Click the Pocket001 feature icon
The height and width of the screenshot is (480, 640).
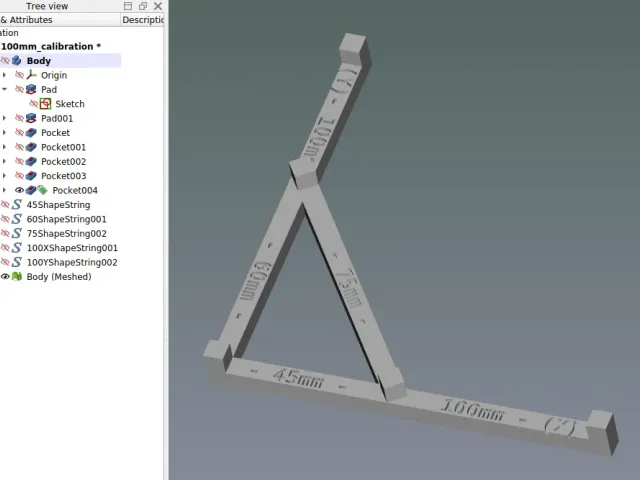pos(31,147)
